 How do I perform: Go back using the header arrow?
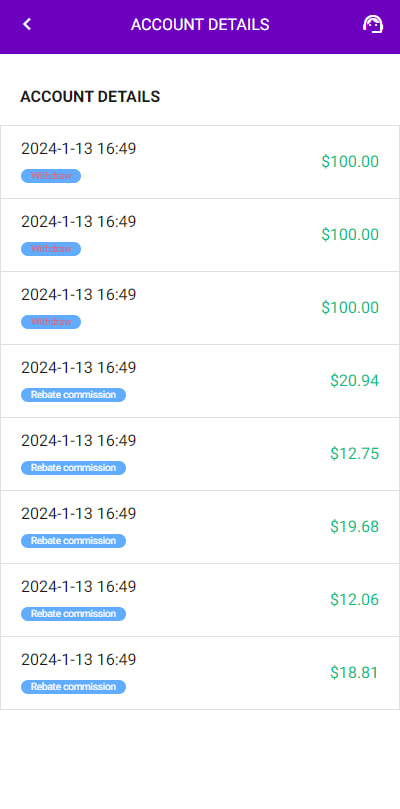click(27, 24)
